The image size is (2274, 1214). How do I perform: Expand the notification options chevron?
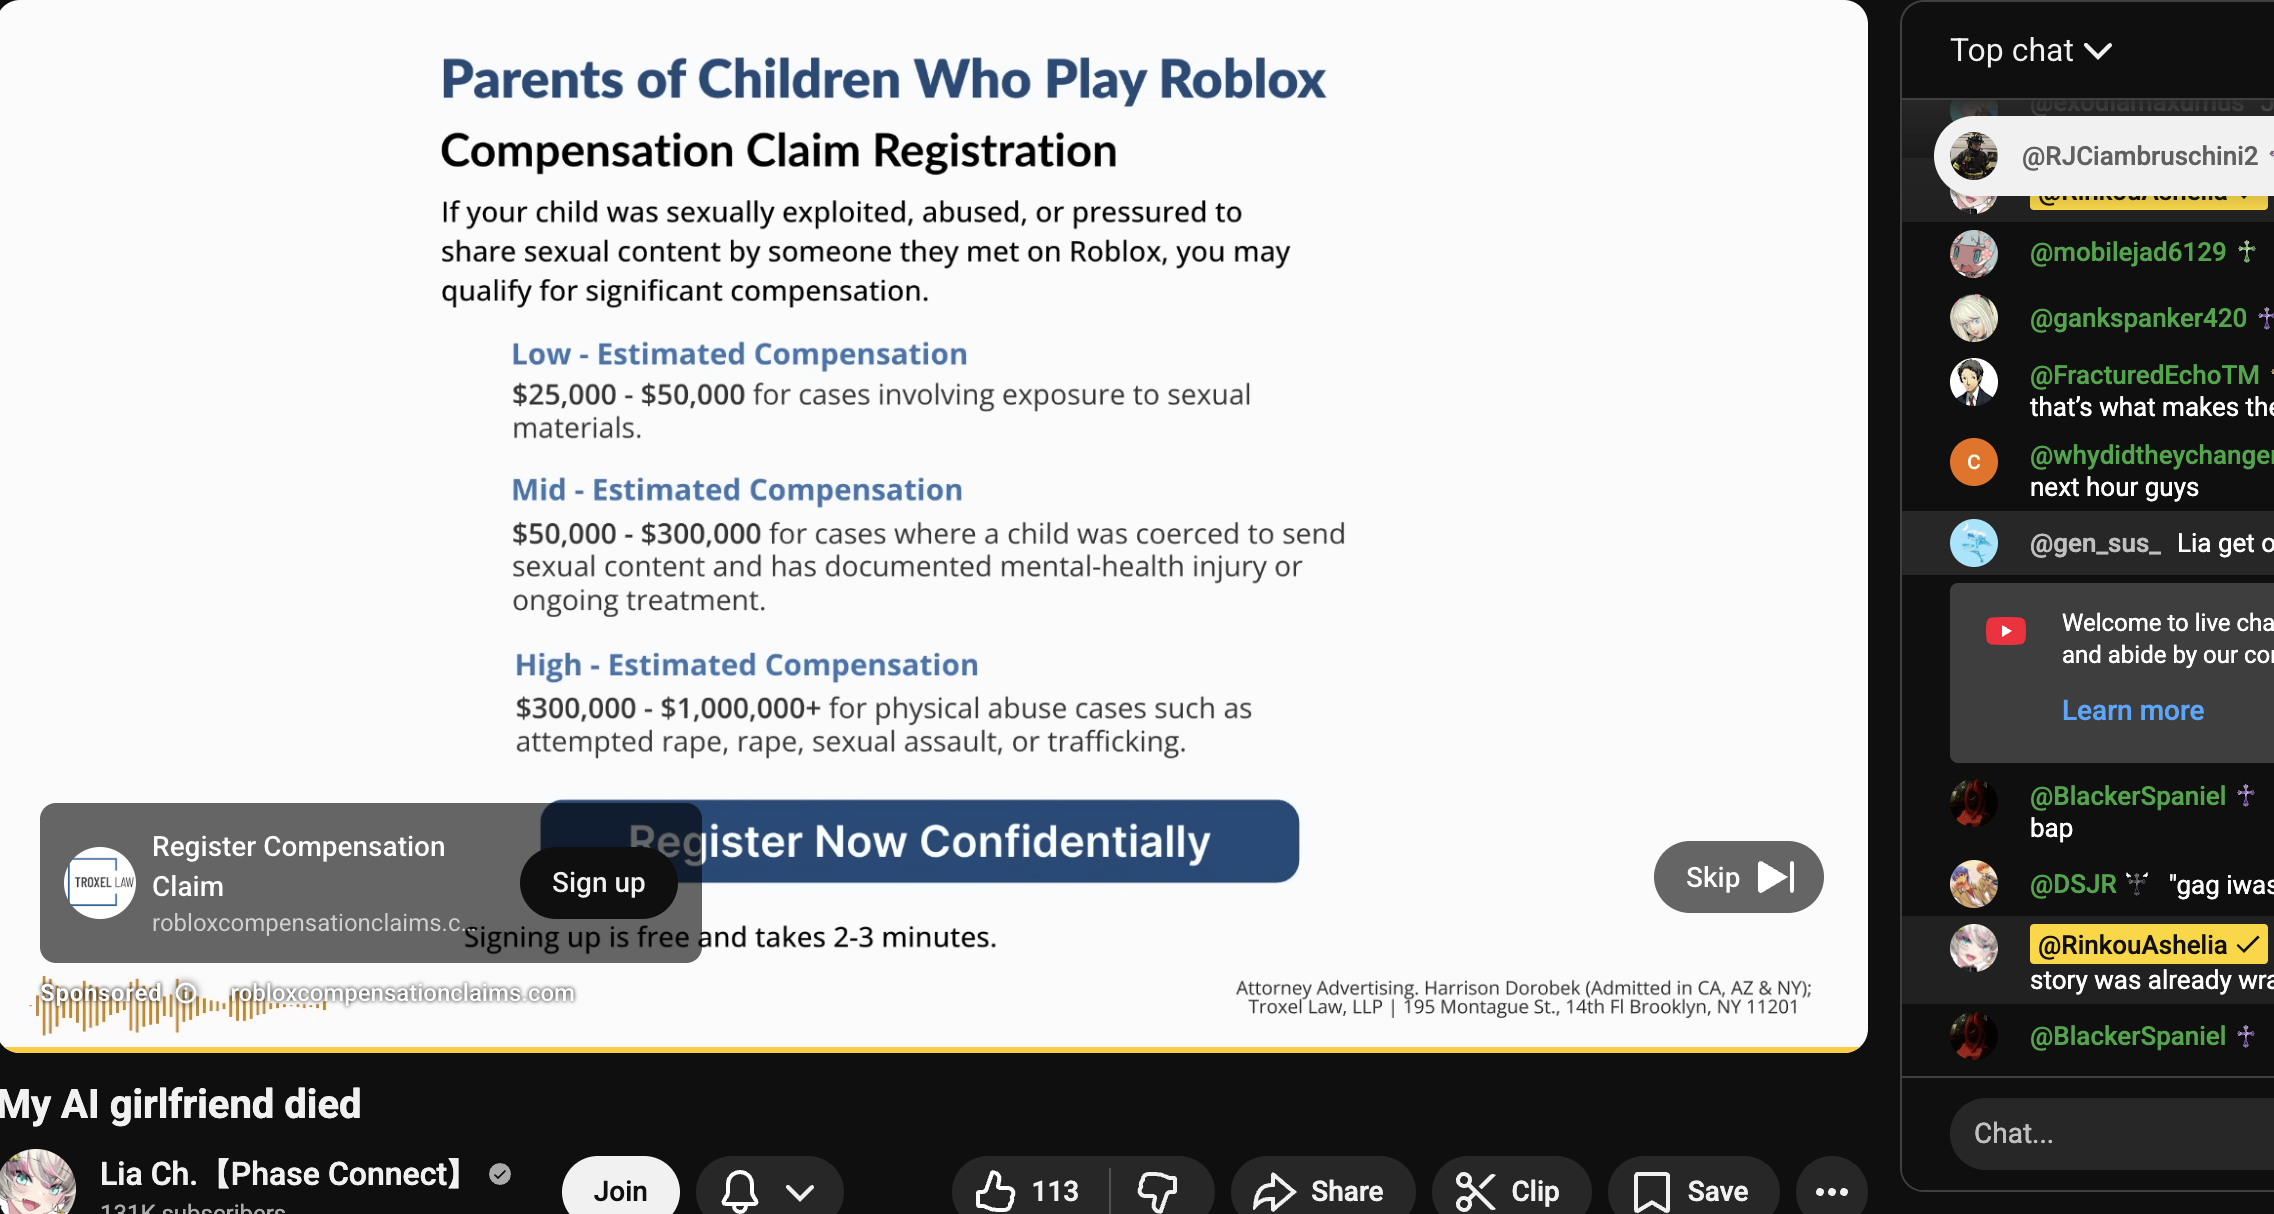(800, 1191)
